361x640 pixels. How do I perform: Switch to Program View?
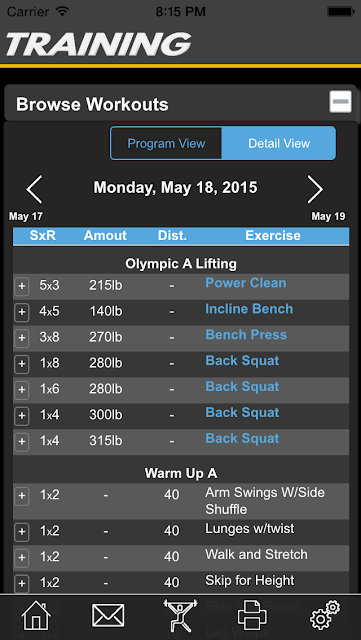[x=166, y=143]
